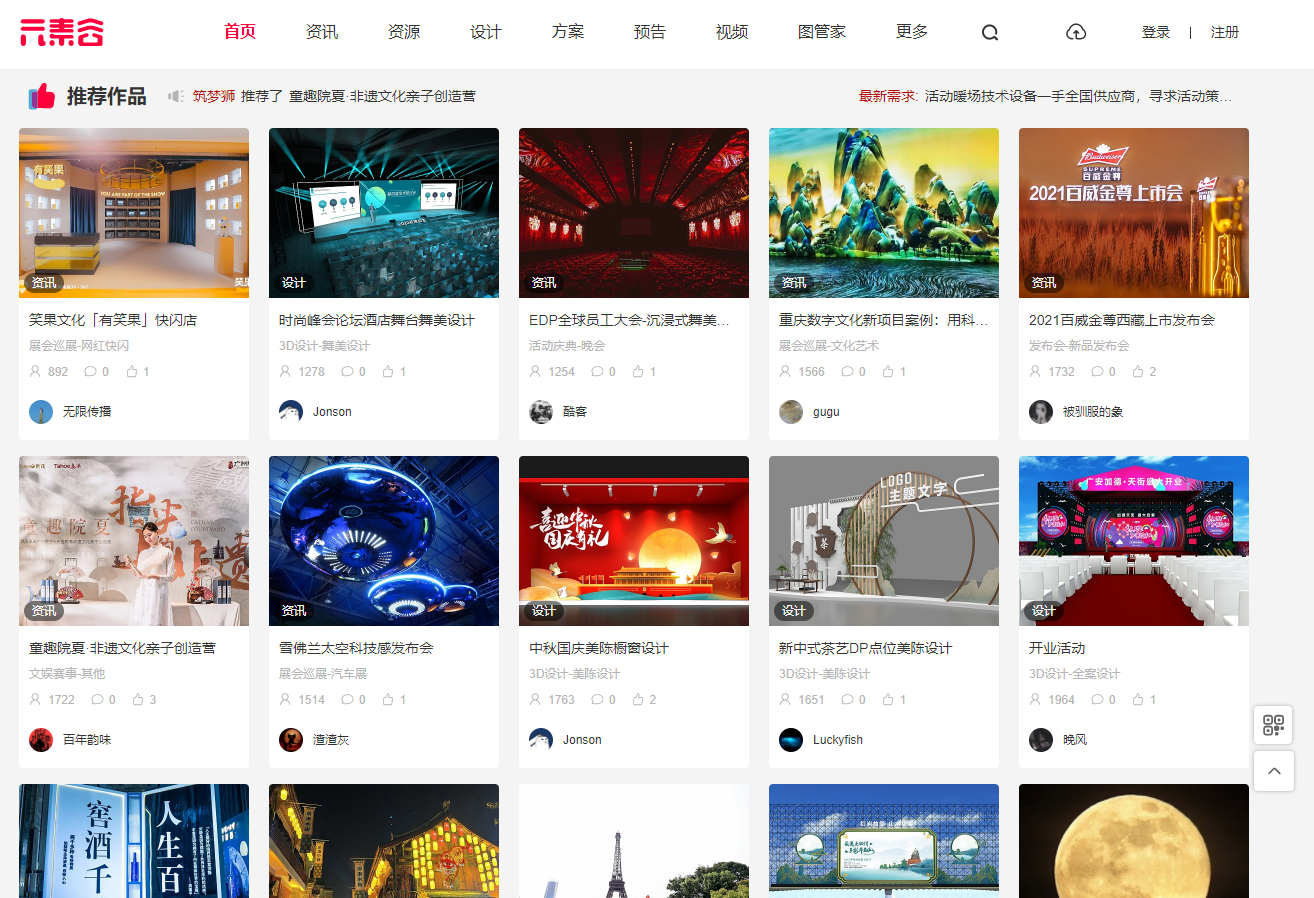Click the 元素谷 site logo
The image size is (1314, 898).
[62, 32]
